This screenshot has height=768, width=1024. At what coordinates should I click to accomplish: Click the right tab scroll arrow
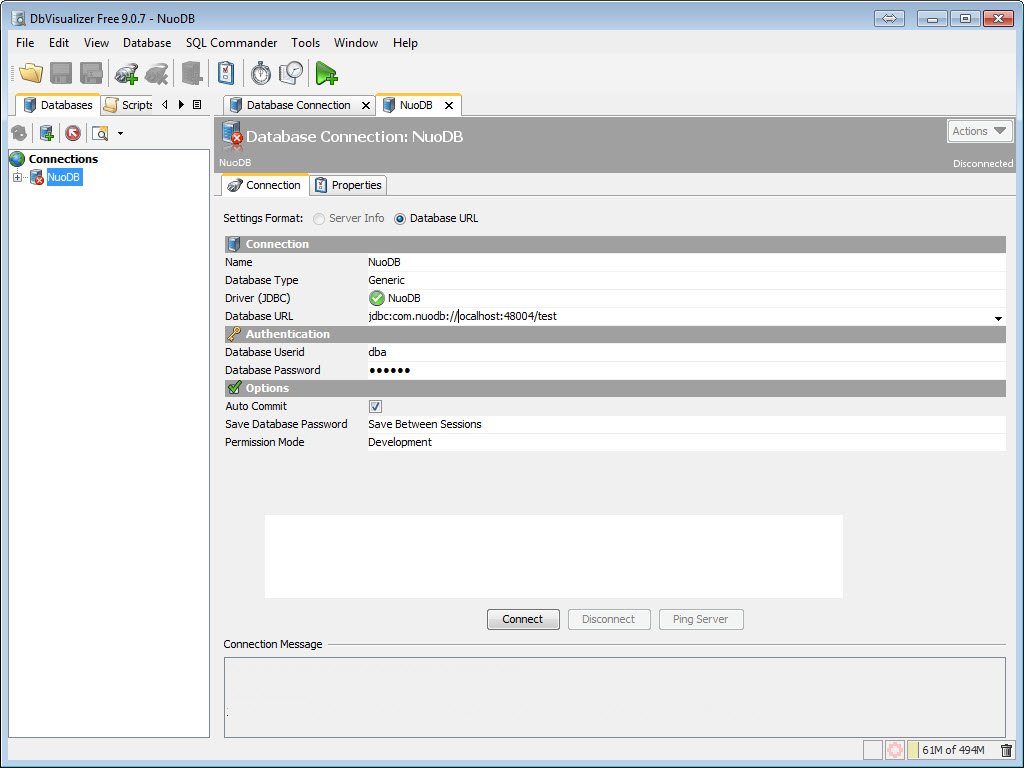coord(181,104)
